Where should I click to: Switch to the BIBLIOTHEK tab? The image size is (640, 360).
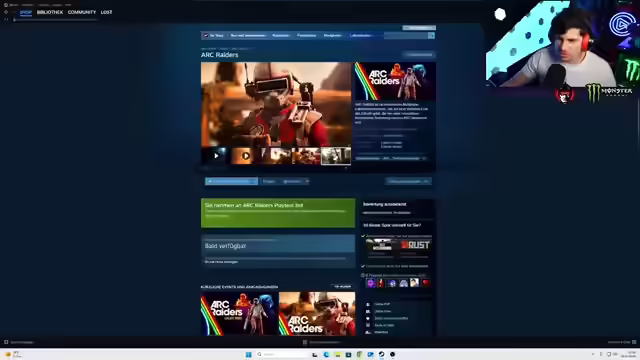50,12
